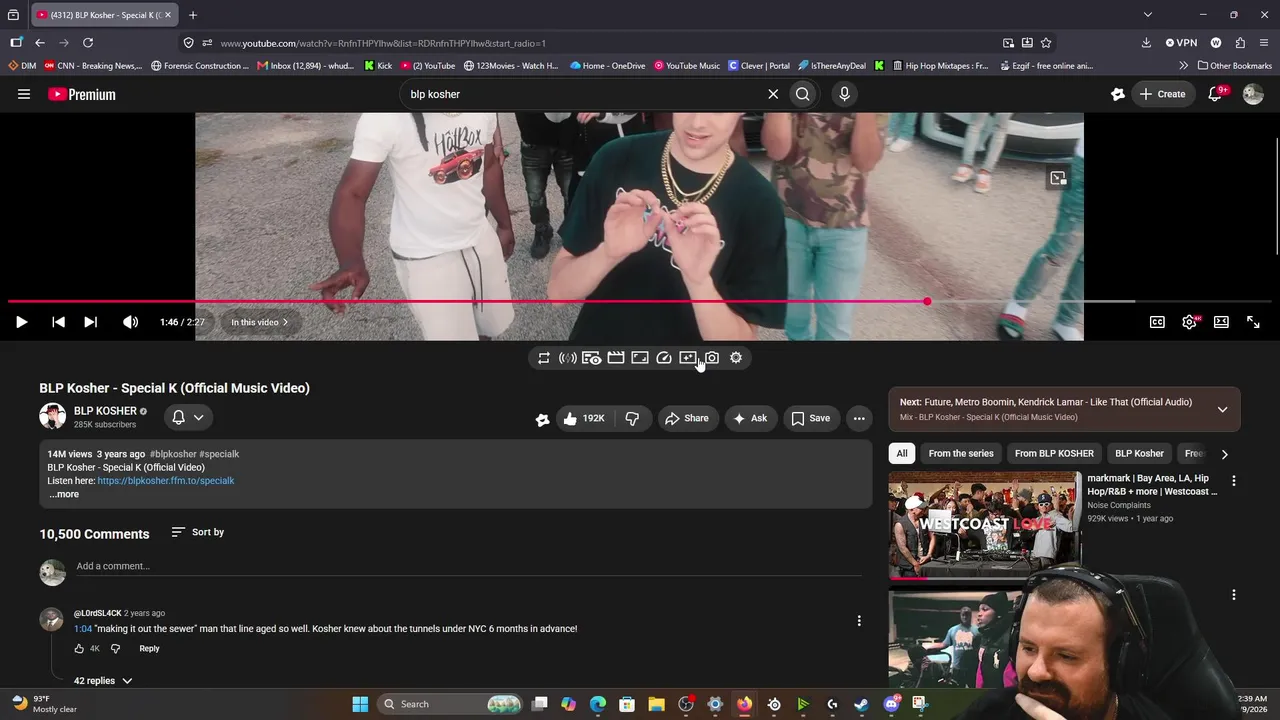Reload the page from the browser toolbar
This screenshot has width=1280, height=720.
pos(88,43)
